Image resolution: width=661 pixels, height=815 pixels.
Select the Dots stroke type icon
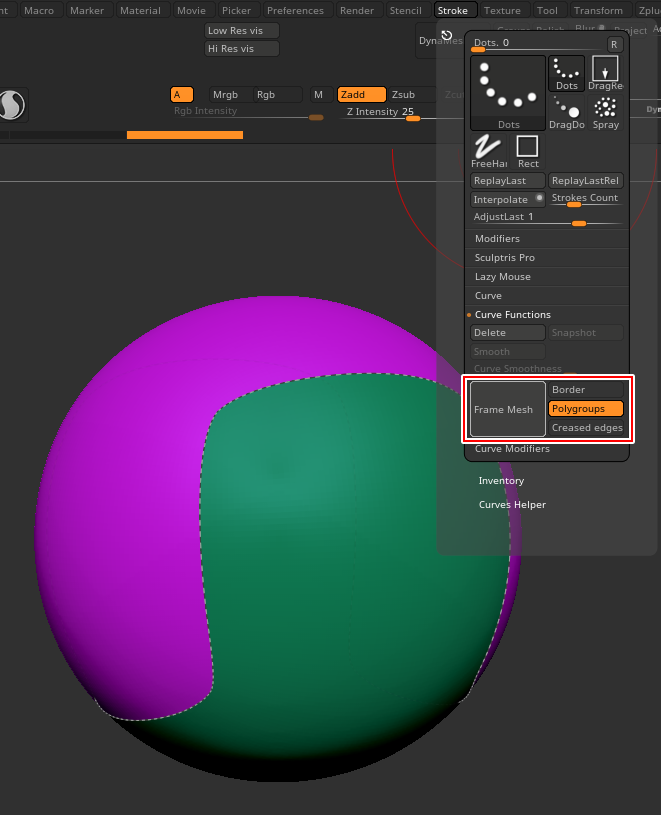click(x=567, y=73)
